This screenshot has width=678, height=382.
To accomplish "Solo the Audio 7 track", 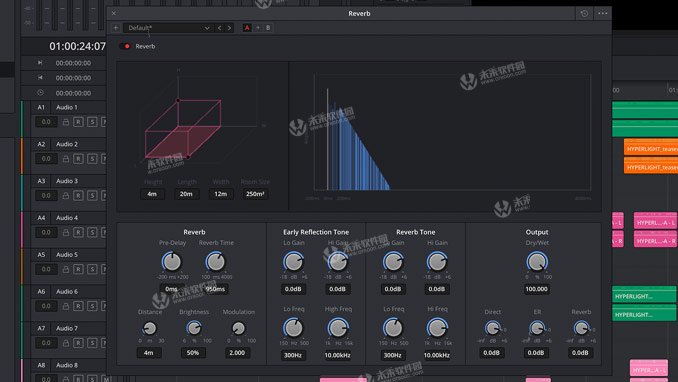I will pos(92,343).
